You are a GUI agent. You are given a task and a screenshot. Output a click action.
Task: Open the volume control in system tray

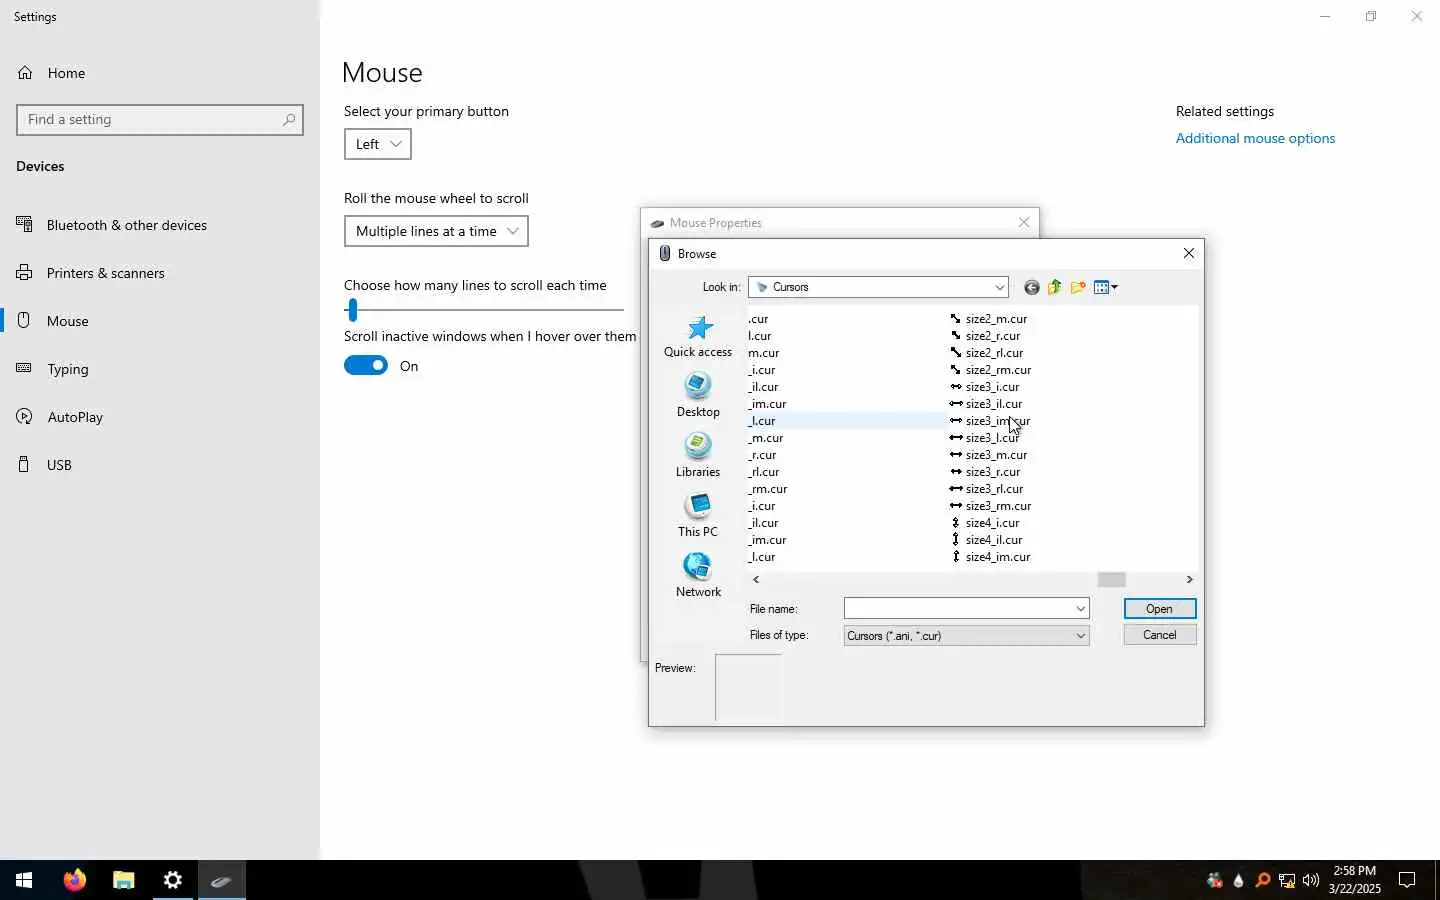tap(1311, 881)
